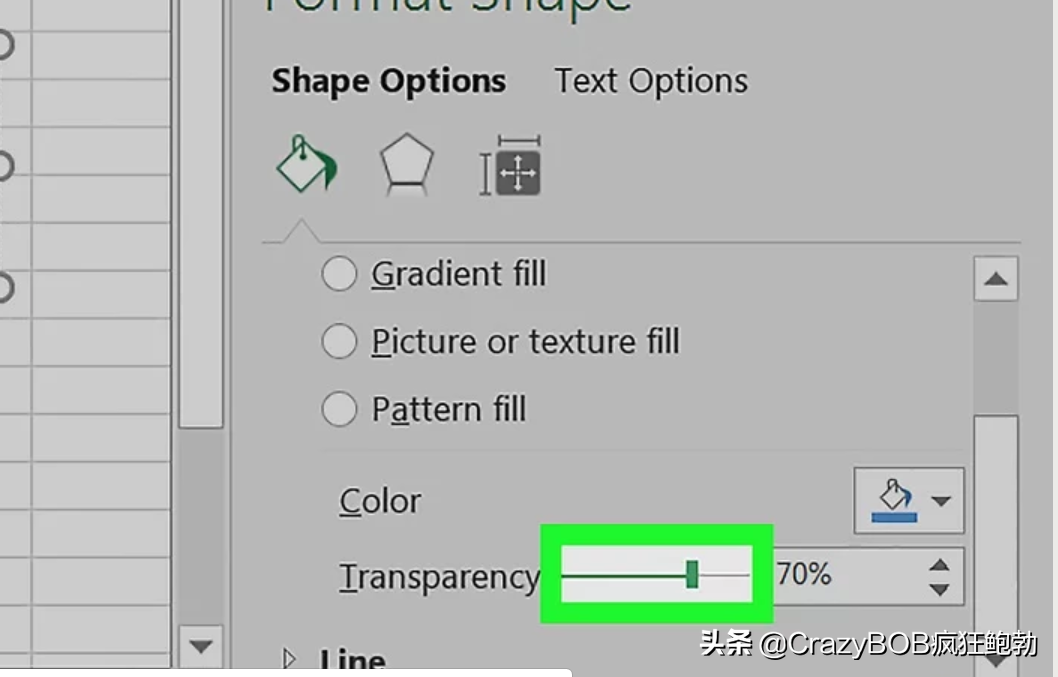Open the Fill & Line paint bucket tab
This screenshot has height=677, width=1058.
click(306, 165)
